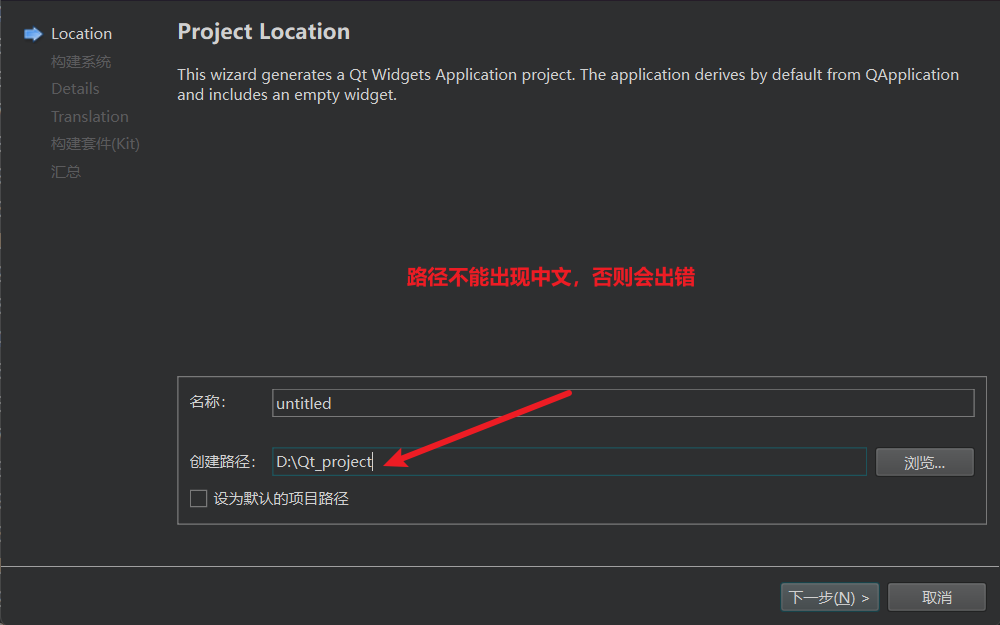This screenshot has width=1000, height=625.
Task: Enable the 设为默认的项目路径 checkbox
Action: [x=198, y=498]
